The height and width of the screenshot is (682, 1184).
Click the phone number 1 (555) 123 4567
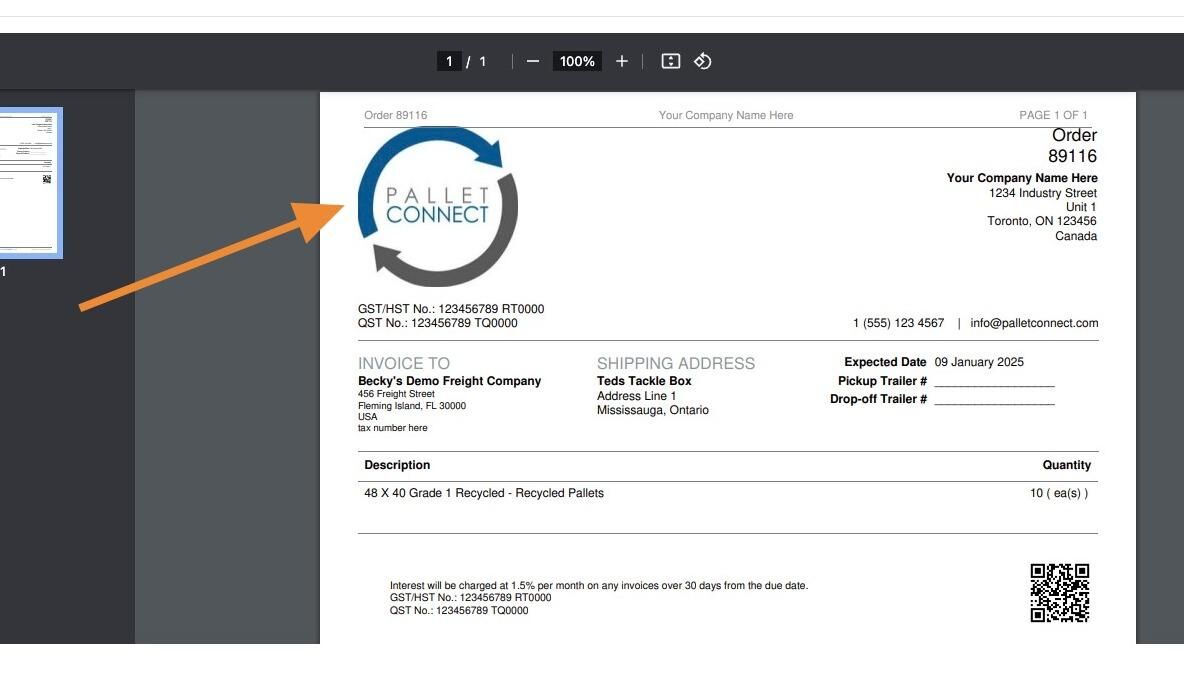[898, 323]
